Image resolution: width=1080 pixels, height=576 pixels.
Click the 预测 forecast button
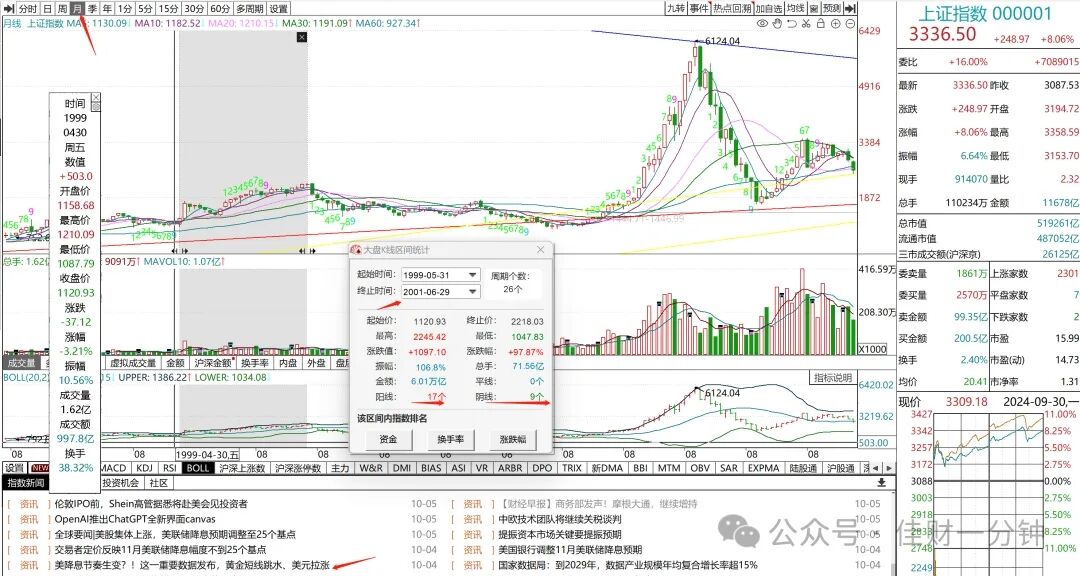[x=832, y=8]
